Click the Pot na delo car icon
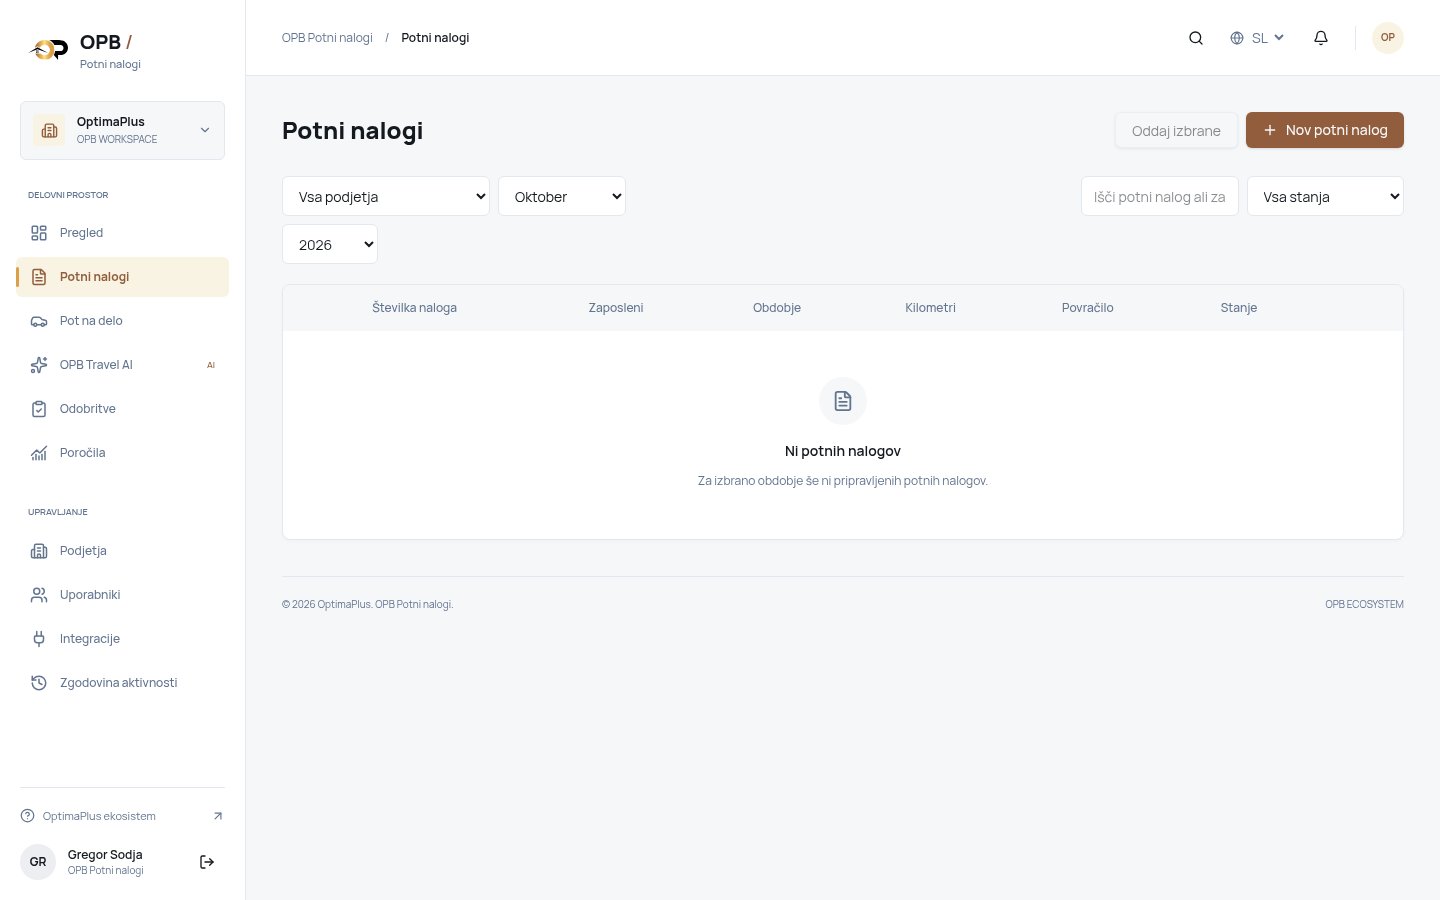This screenshot has height=900, width=1440. click(39, 321)
